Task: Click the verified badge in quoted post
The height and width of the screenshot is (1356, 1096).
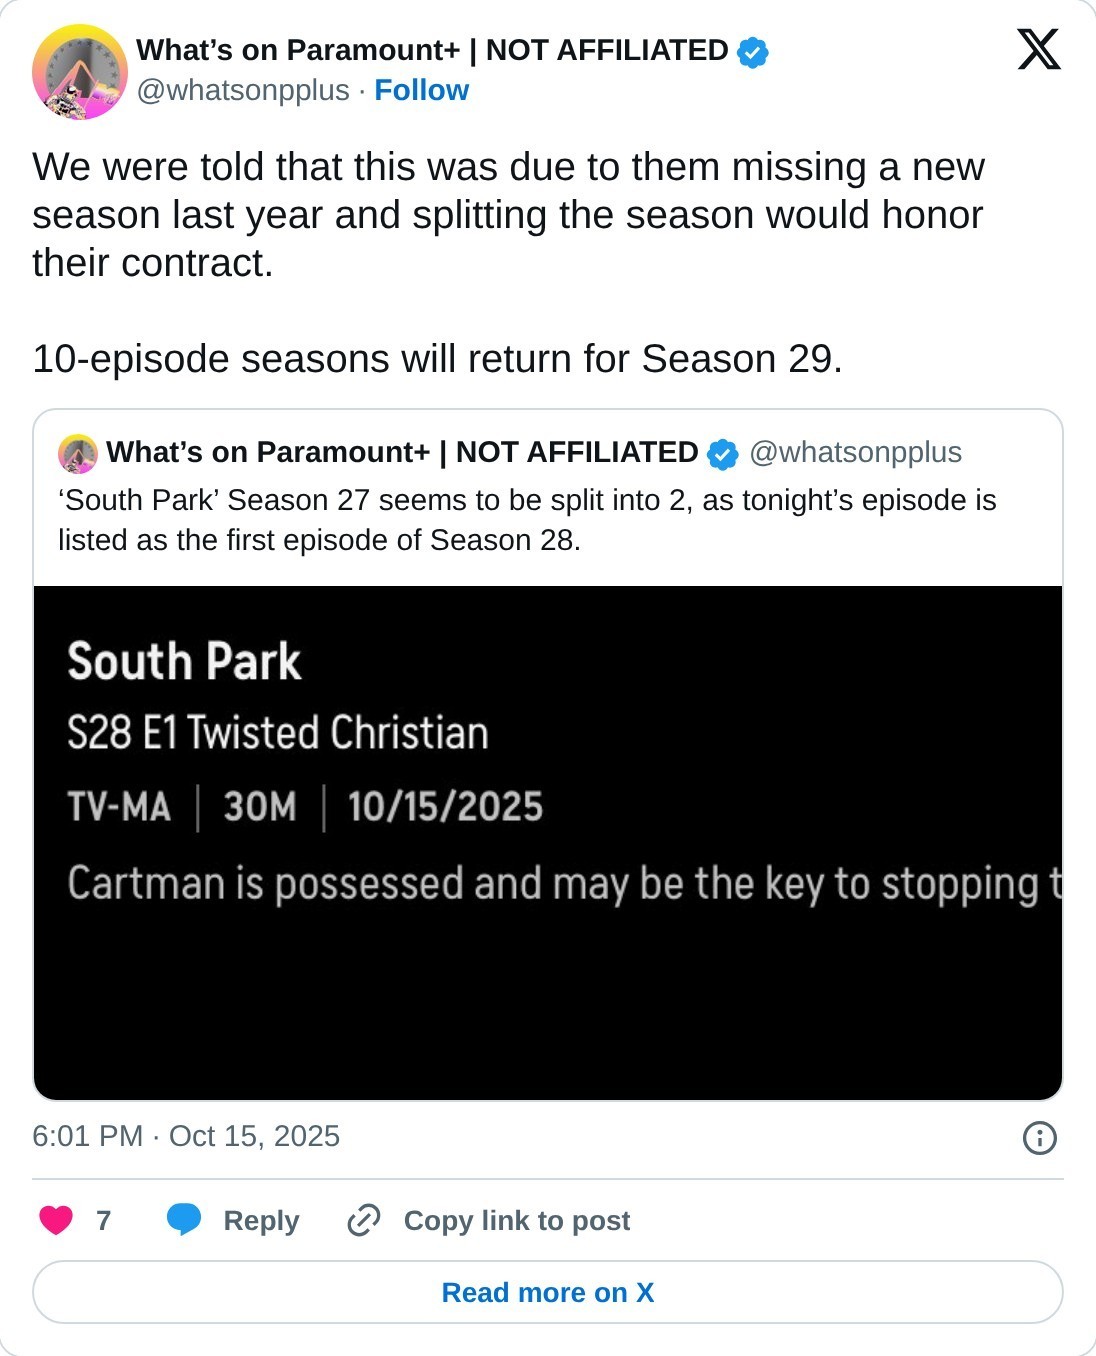Action: (722, 454)
